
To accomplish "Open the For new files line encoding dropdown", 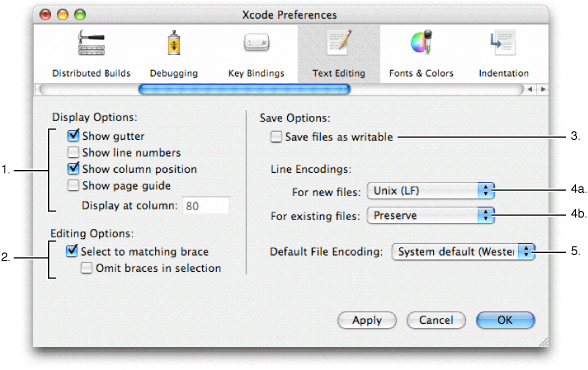I will pyautogui.click(x=431, y=191).
